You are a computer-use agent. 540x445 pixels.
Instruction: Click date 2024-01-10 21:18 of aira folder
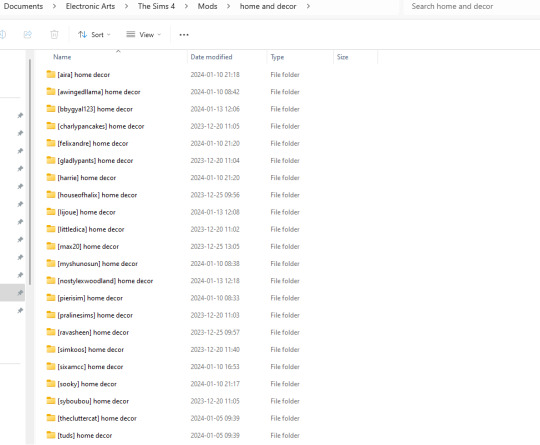click(215, 75)
